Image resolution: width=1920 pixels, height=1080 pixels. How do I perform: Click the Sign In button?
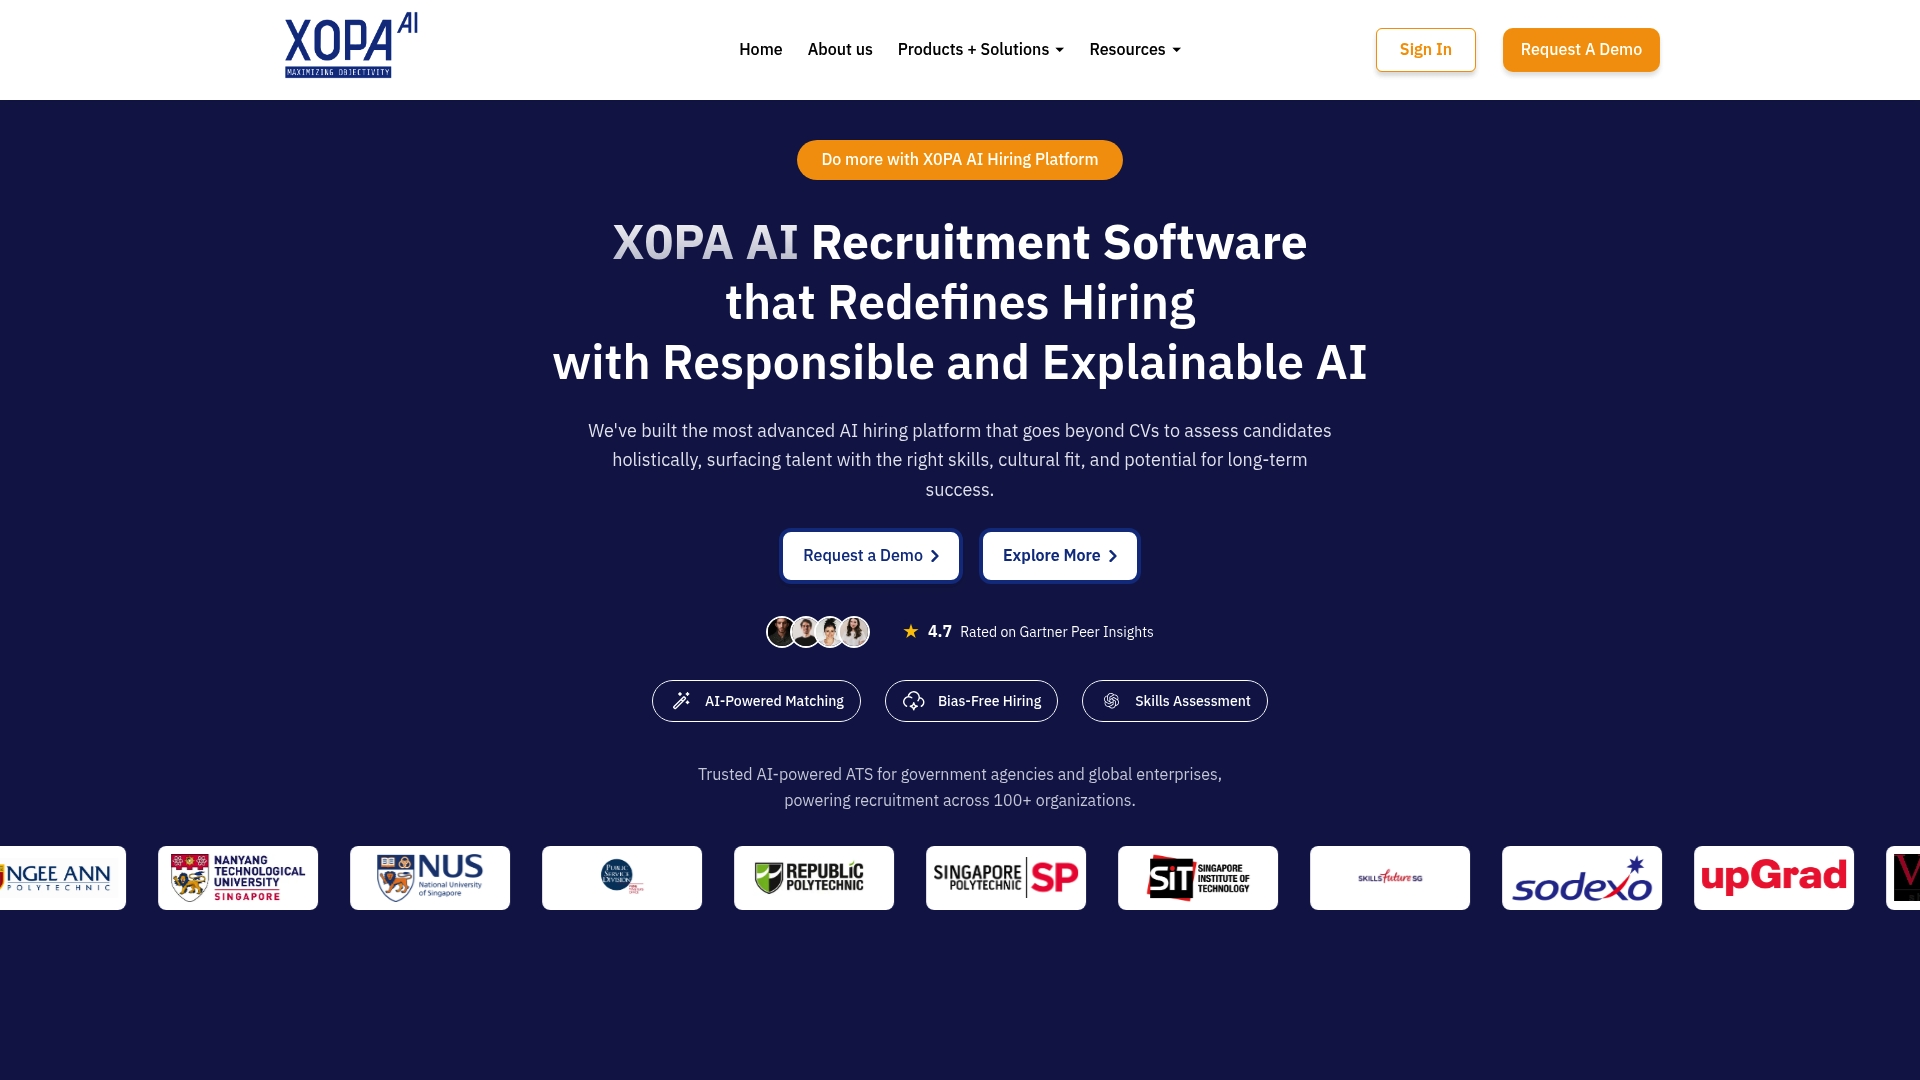coord(1425,49)
